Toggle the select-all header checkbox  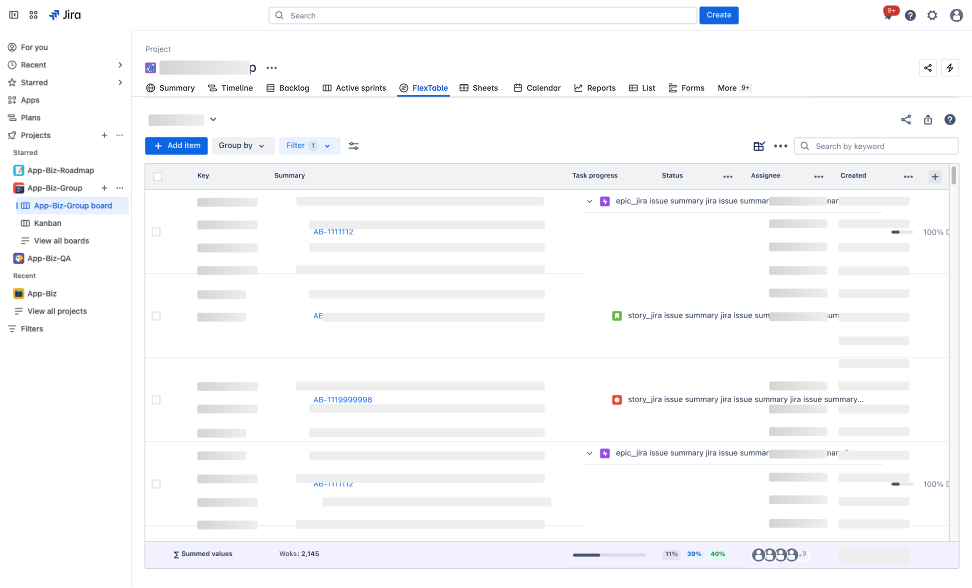pos(157,177)
